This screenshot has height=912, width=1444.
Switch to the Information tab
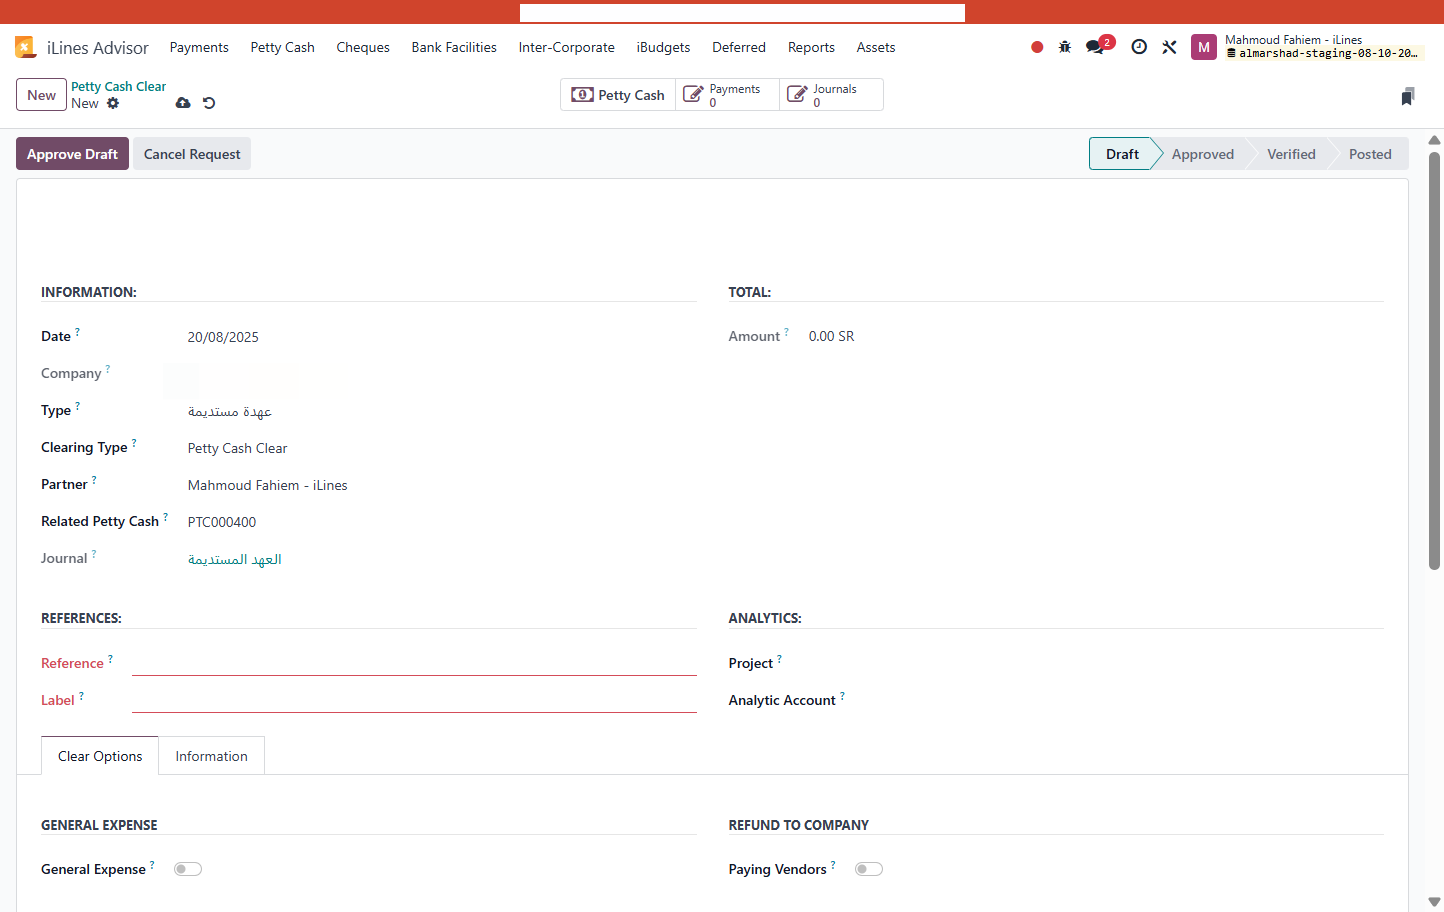pos(212,756)
